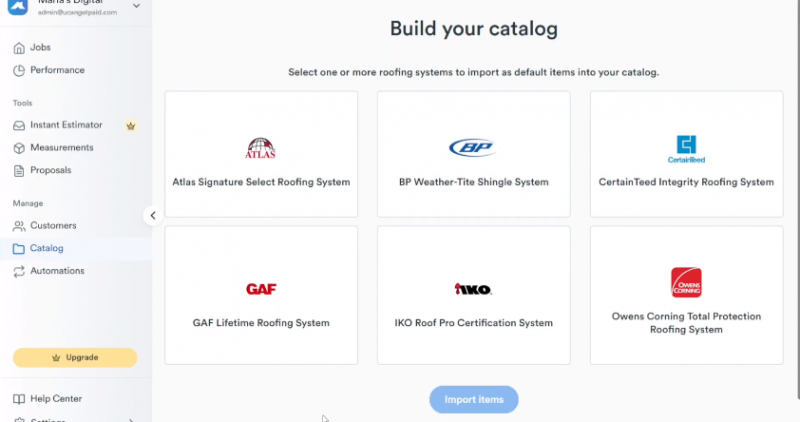Click the Jobs briefcase icon in sidebar

coord(19,48)
